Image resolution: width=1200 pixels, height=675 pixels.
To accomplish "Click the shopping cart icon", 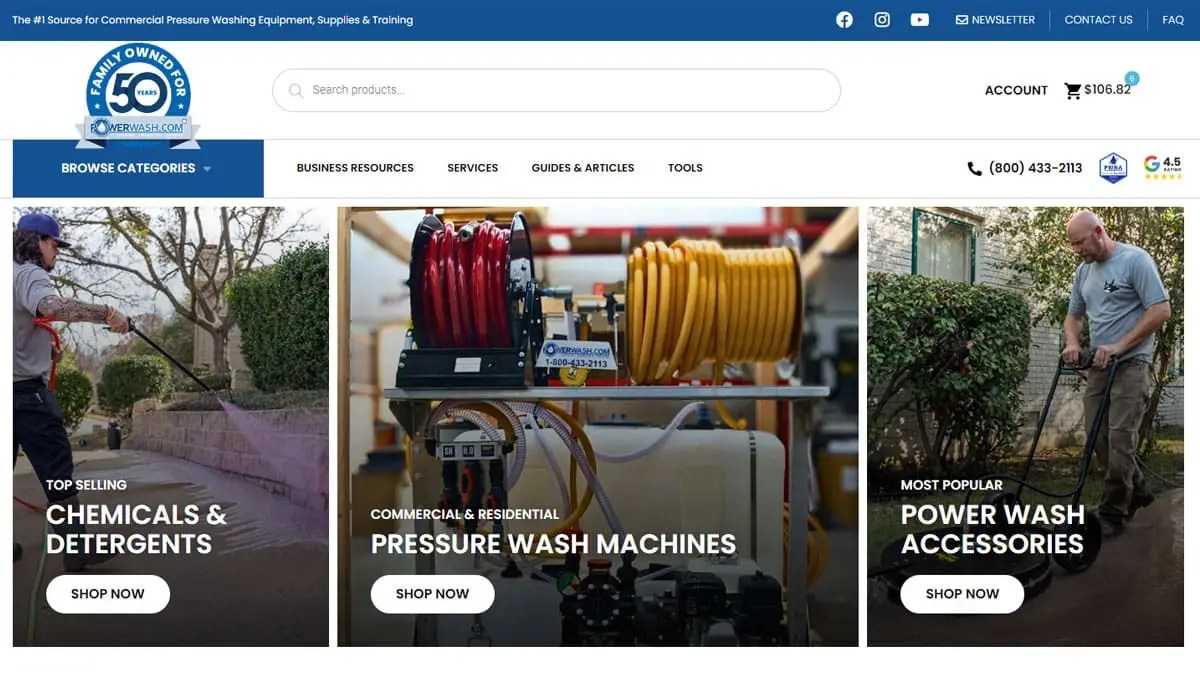I will [1072, 90].
